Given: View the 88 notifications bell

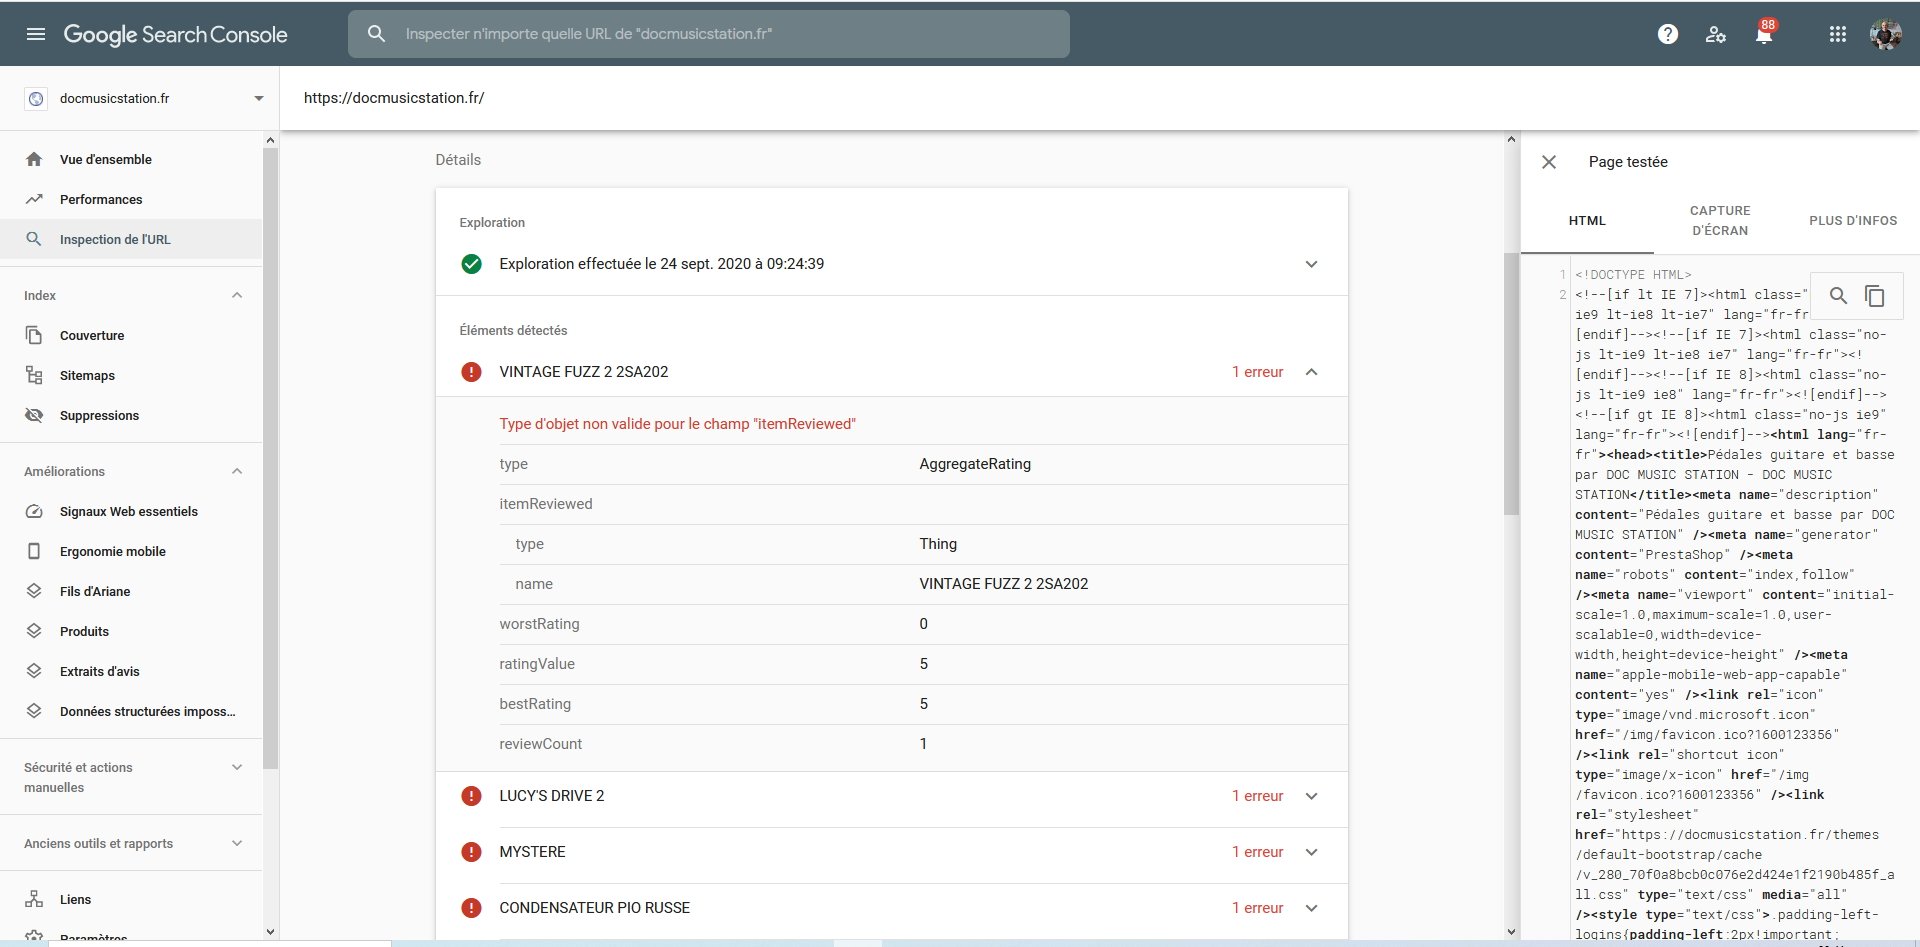Looking at the screenshot, I should [1764, 33].
